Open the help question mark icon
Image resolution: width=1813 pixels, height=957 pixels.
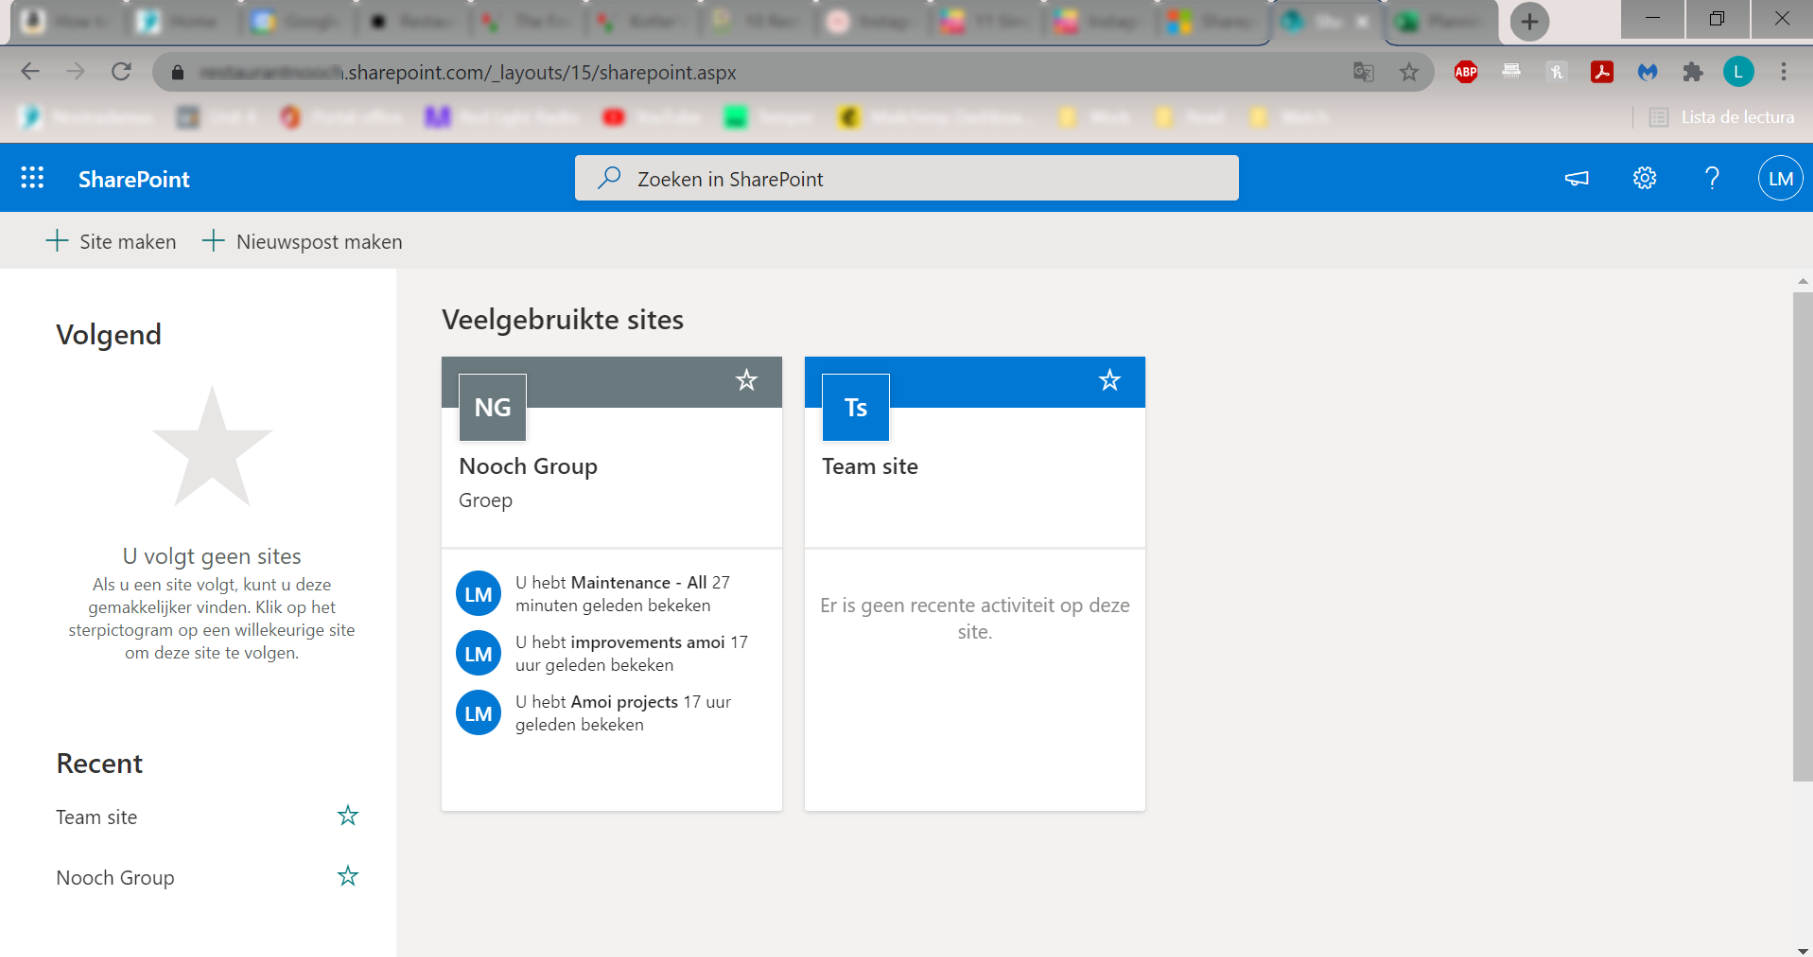(1712, 178)
